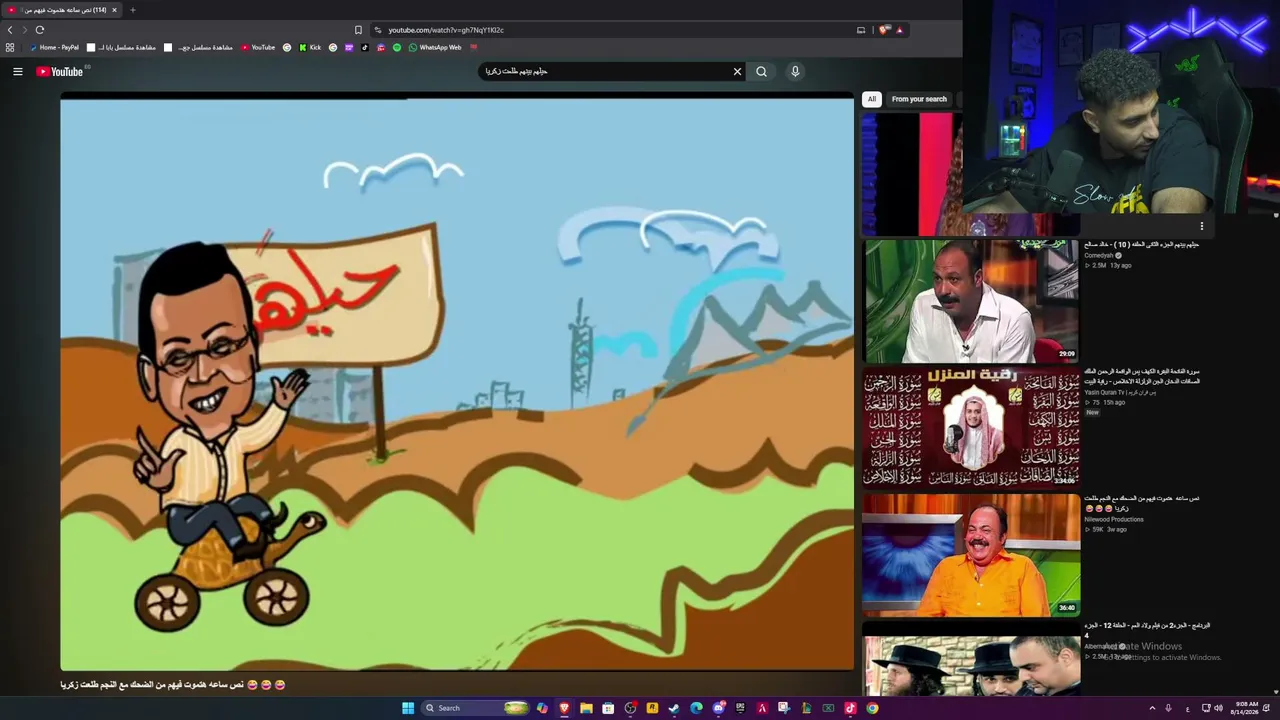Show hidden system tray icons
The height and width of the screenshot is (720, 1280).
tap(1152, 708)
